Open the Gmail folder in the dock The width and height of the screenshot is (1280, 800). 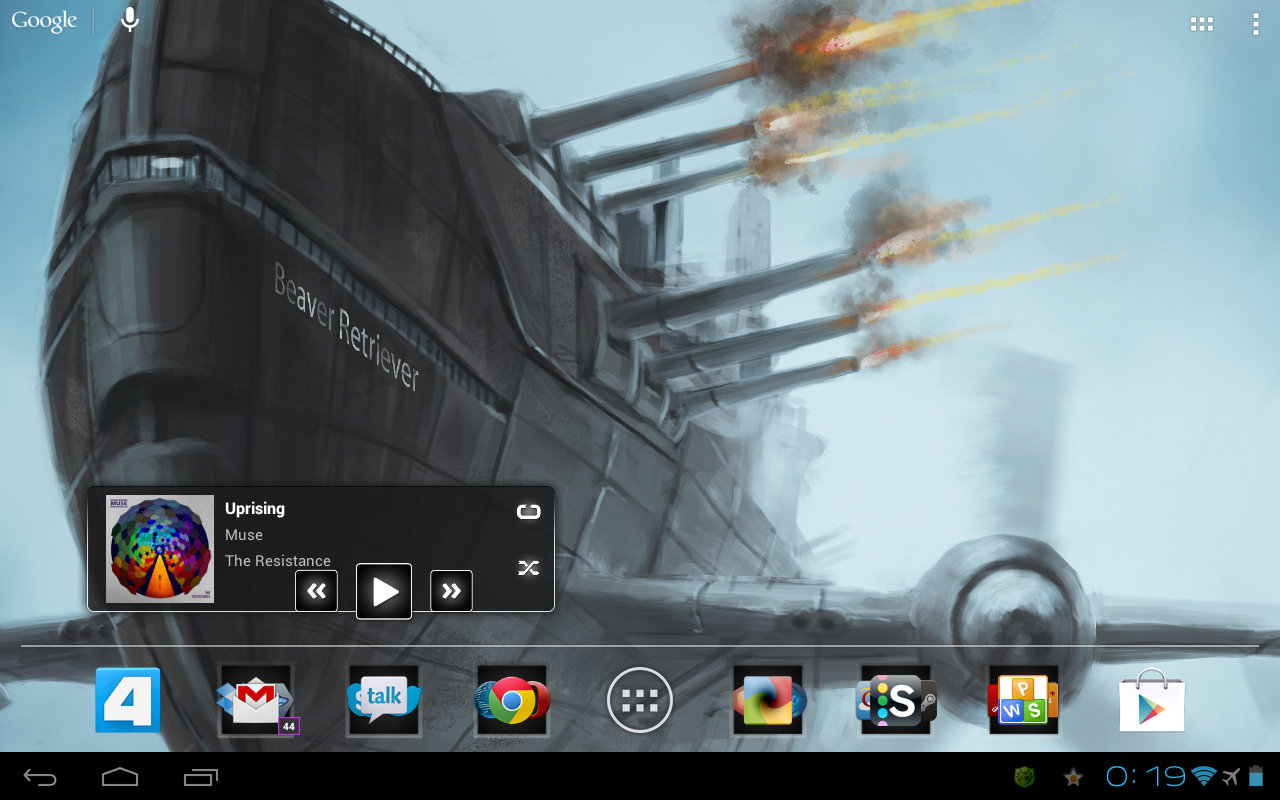point(256,700)
